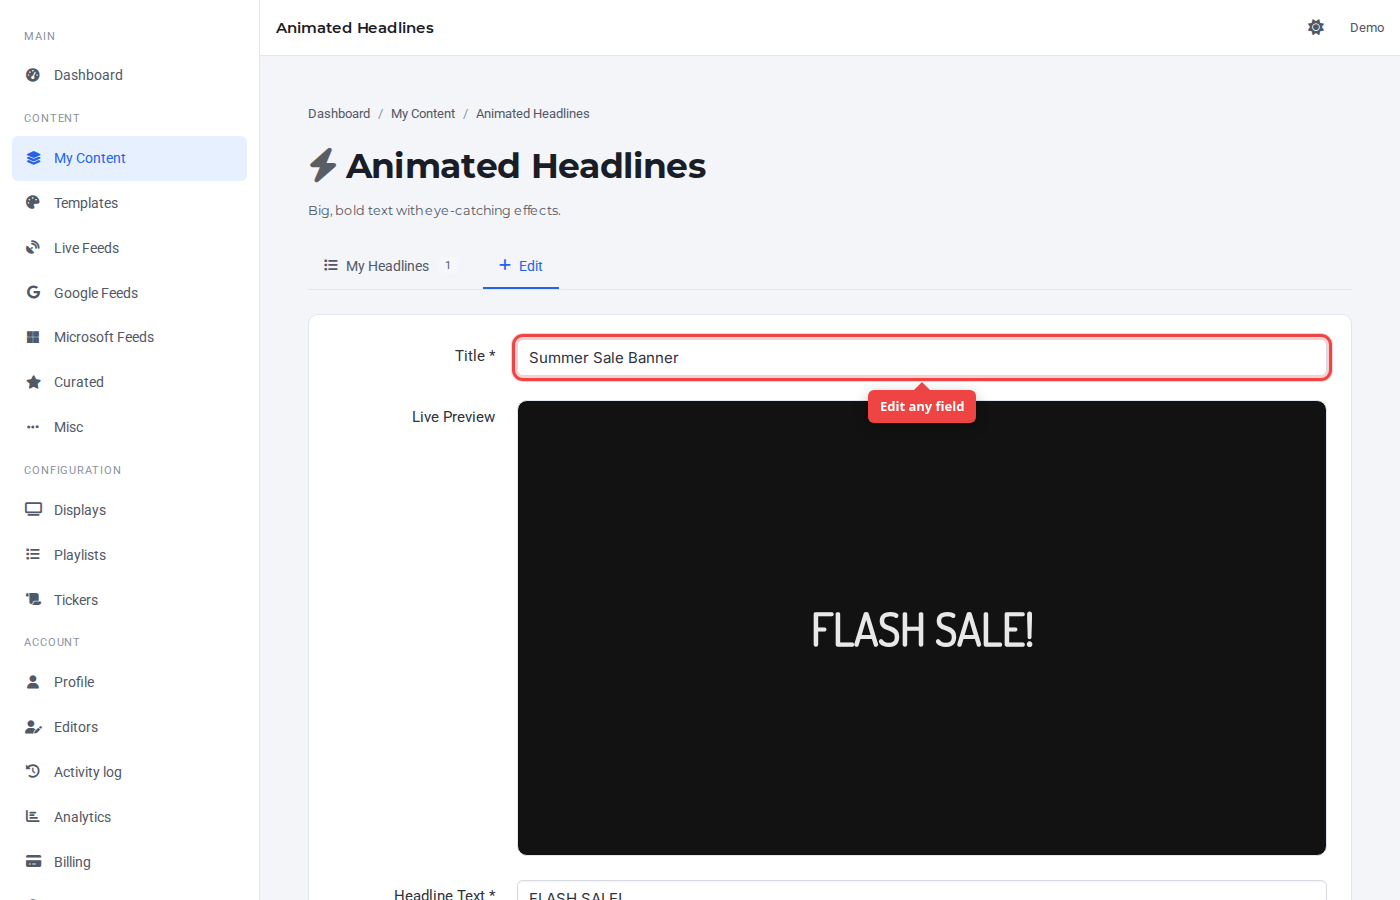
Task: Click the Live Feeds satellite icon
Action: [33, 248]
